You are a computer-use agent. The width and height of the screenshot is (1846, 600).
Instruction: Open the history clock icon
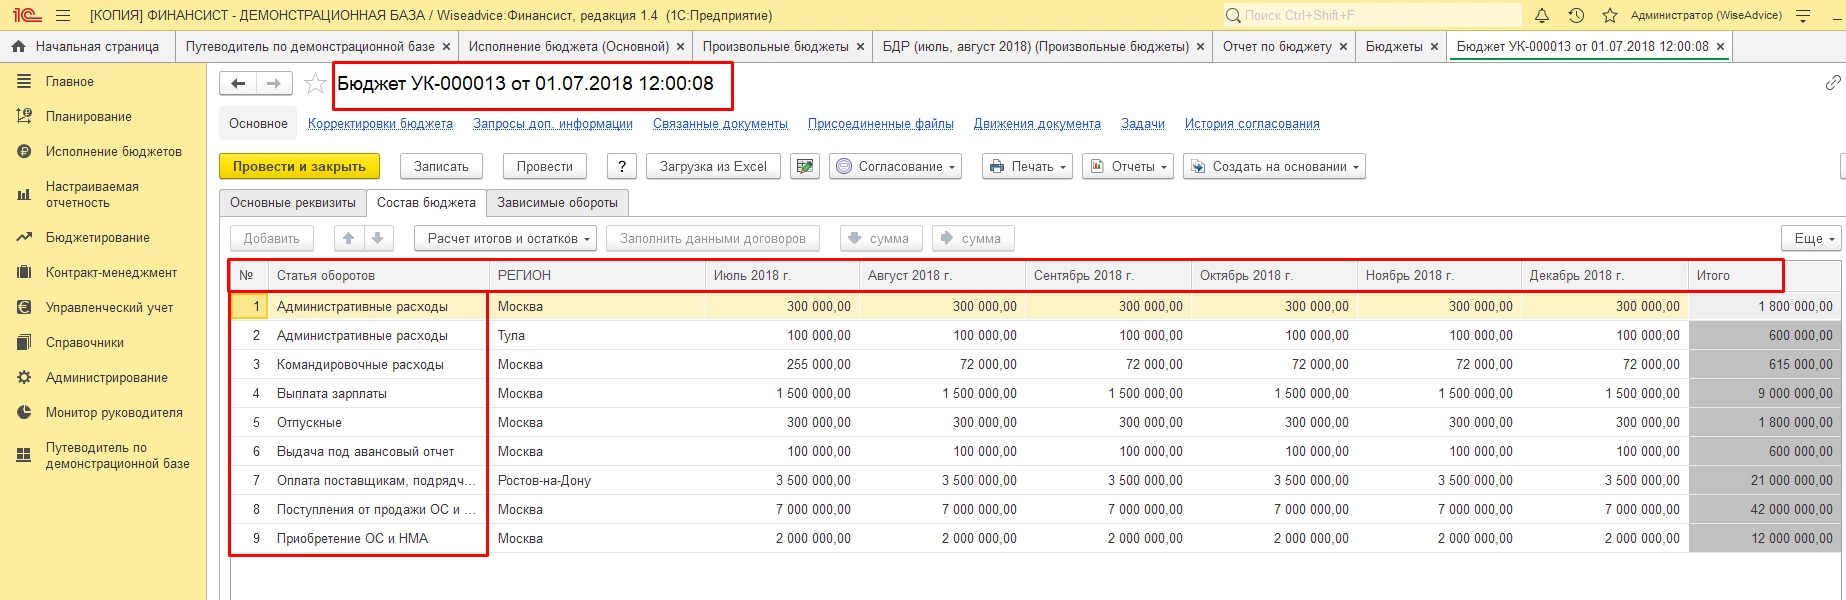point(1576,15)
